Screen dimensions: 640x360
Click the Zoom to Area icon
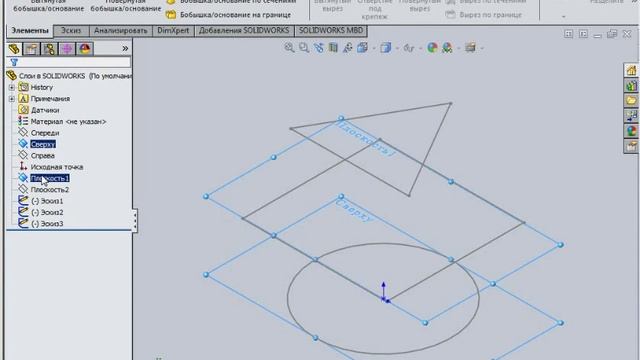point(304,48)
